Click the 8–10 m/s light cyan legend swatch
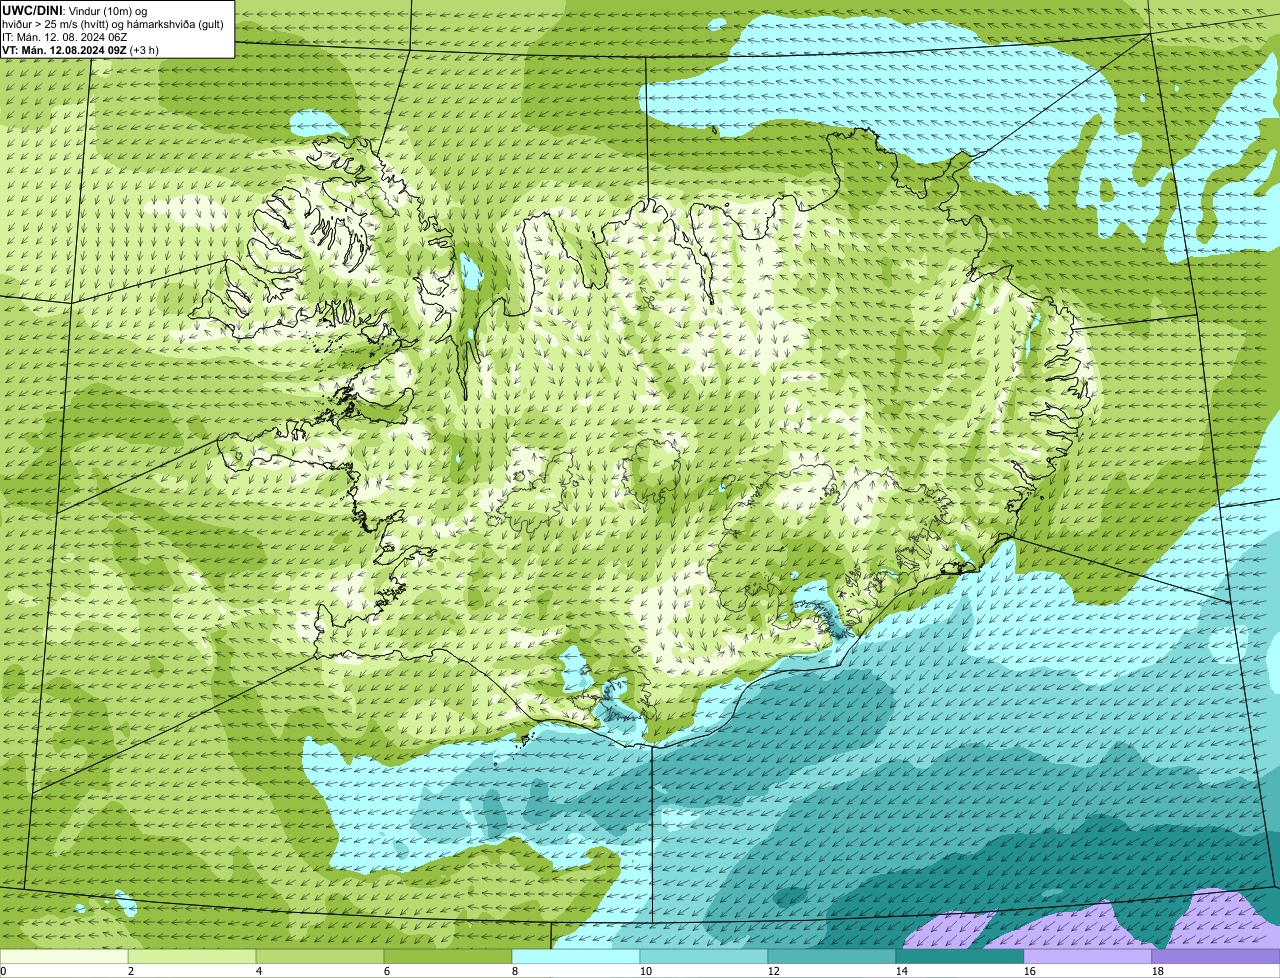Viewport: 1280px width, 978px height. pyautogui.click(x=576, y=956)
